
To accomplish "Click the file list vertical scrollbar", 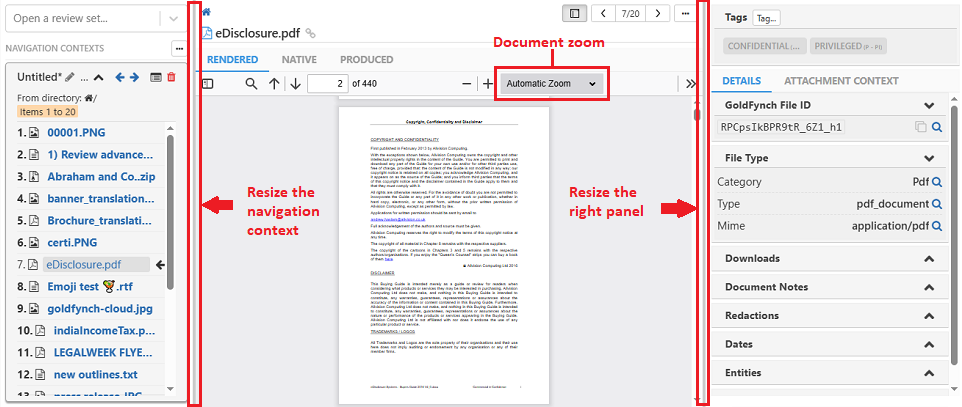I will click(x=170, y=212).
